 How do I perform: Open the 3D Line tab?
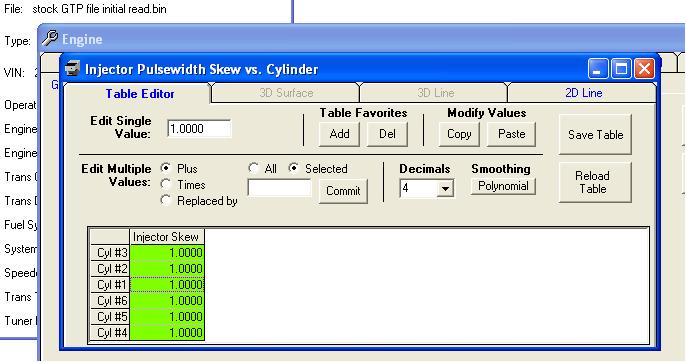click(x=435, y=93)
